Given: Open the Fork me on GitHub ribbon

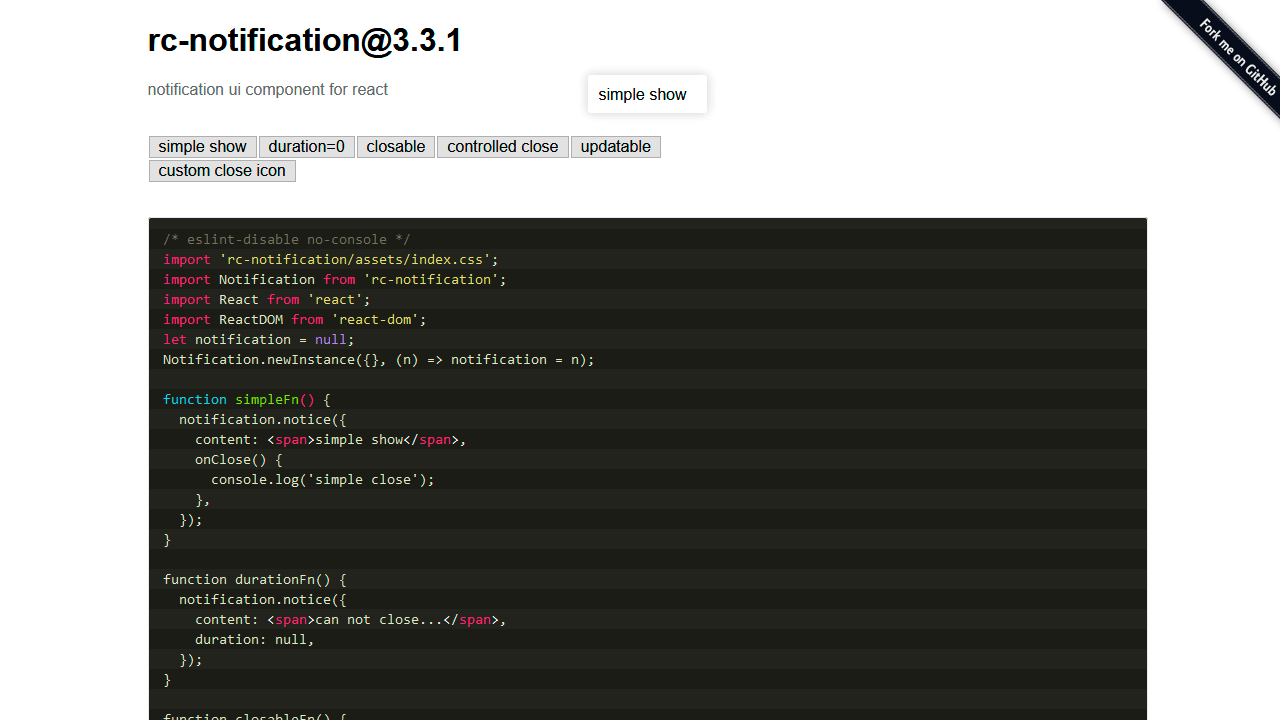Looking at the screenshot, I should pos(1236,56).
